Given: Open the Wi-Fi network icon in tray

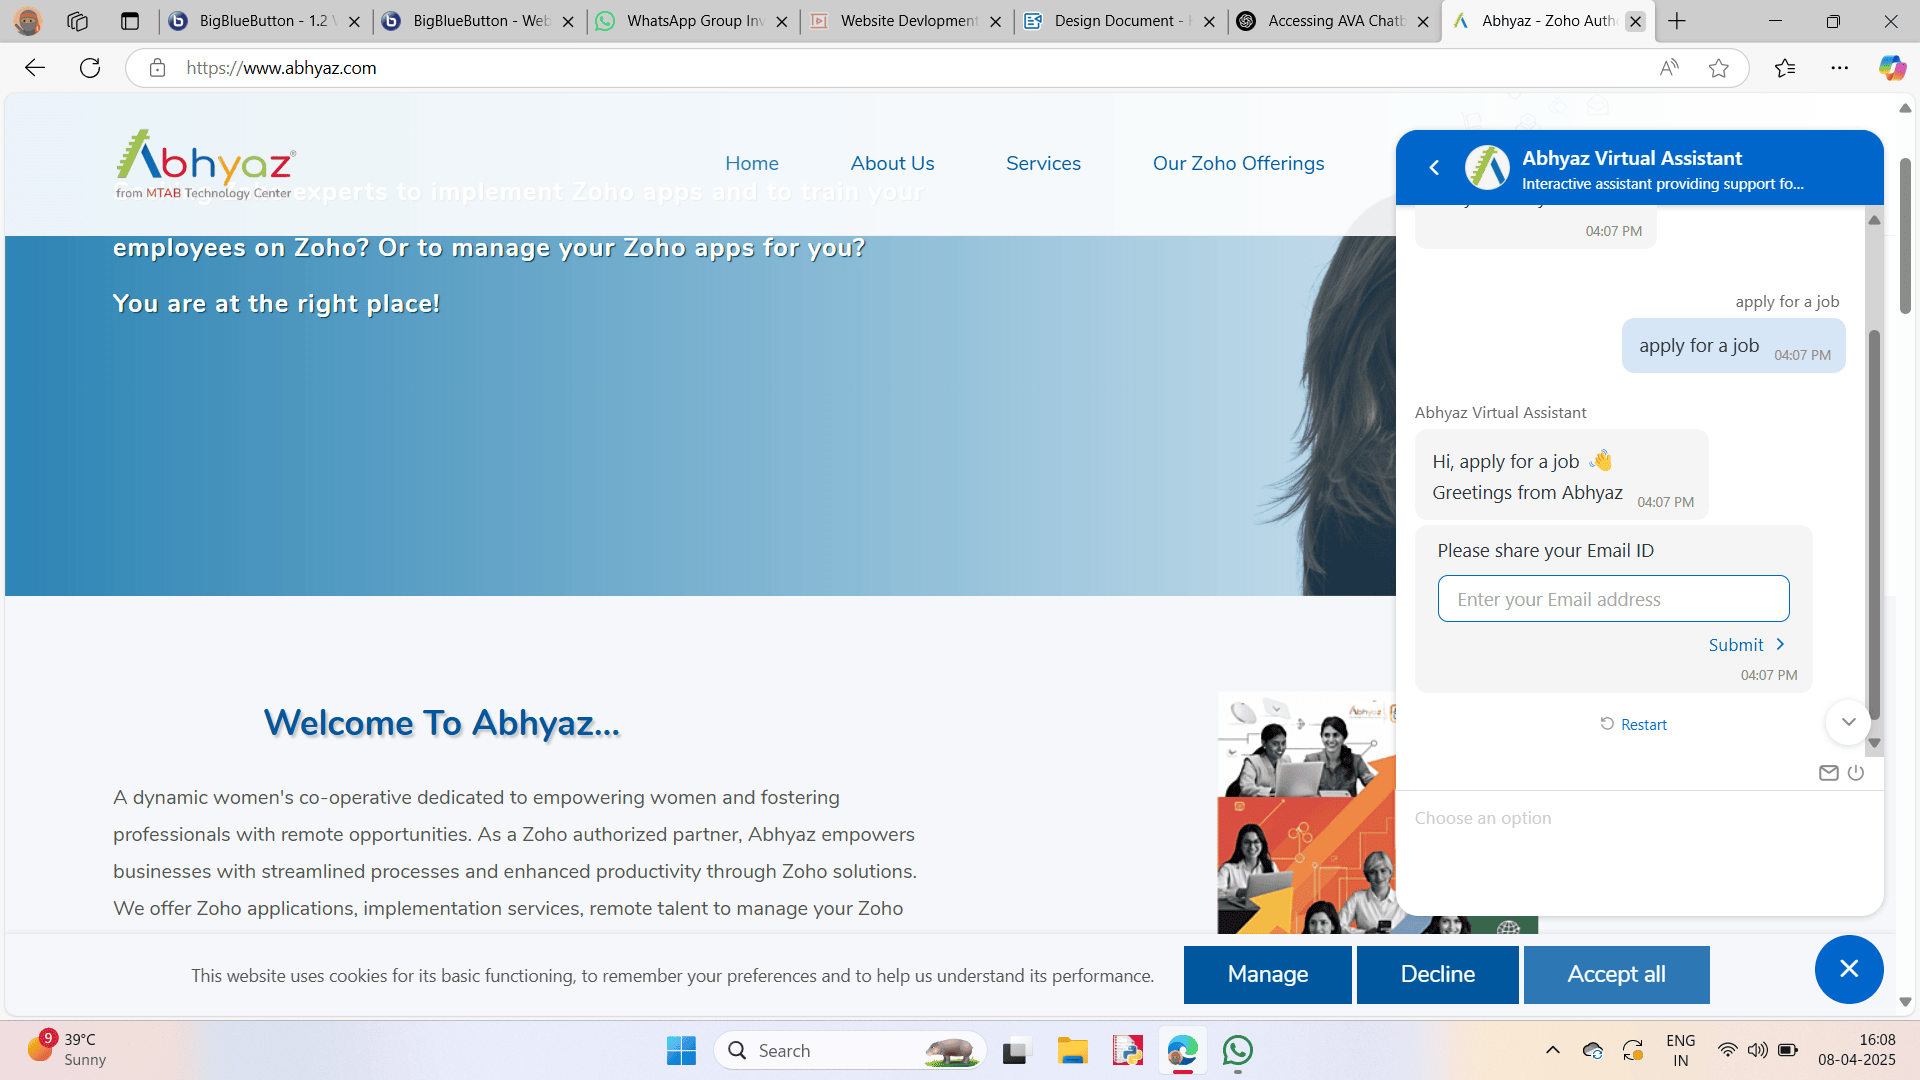Looking at the screenshot, I should point(1727,1050).
